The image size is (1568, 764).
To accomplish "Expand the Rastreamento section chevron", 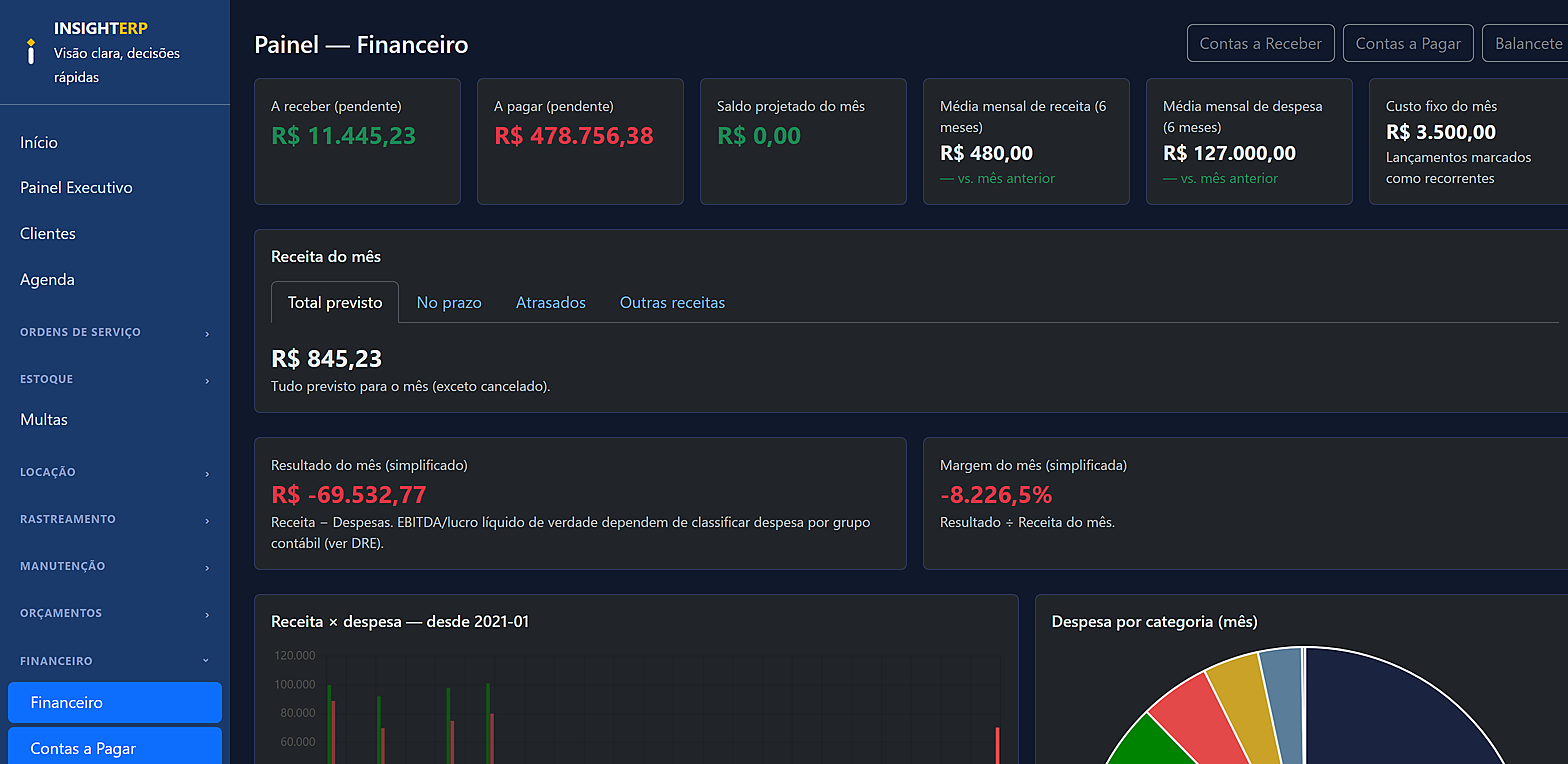I will (x=207, y=520).
